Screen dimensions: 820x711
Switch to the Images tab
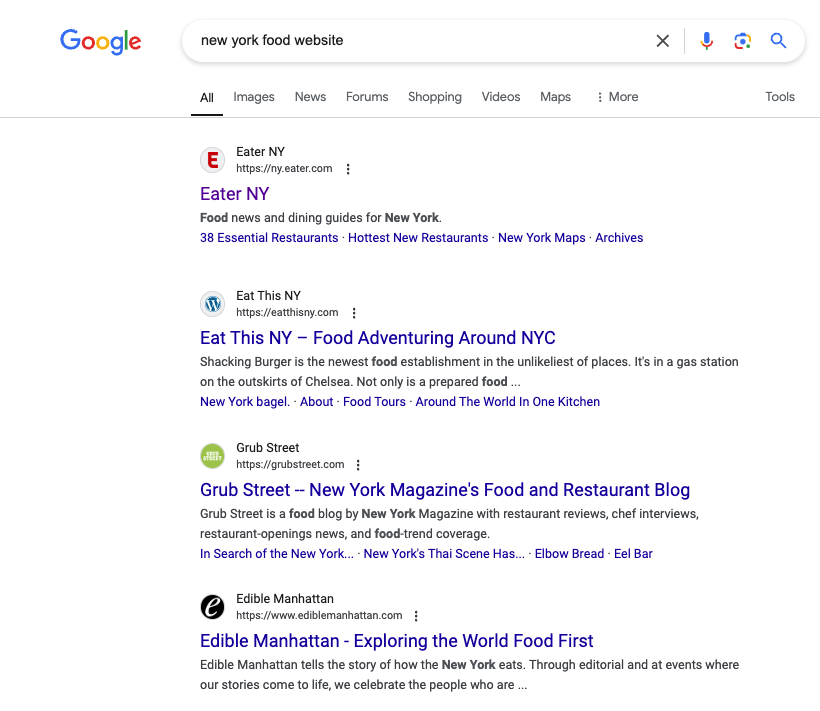click(254, 97)
